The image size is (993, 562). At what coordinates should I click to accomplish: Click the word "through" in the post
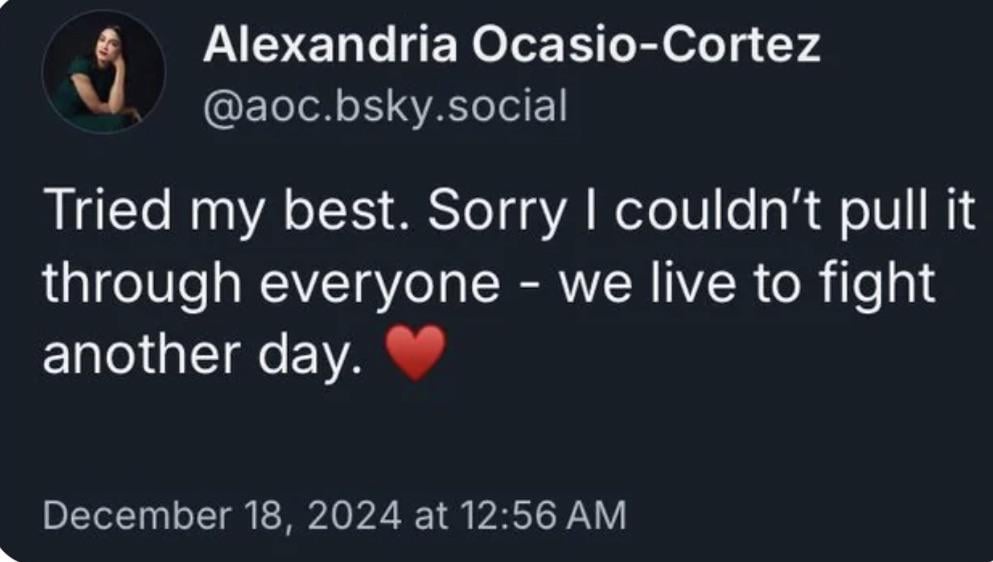click(x=138, y=285)
